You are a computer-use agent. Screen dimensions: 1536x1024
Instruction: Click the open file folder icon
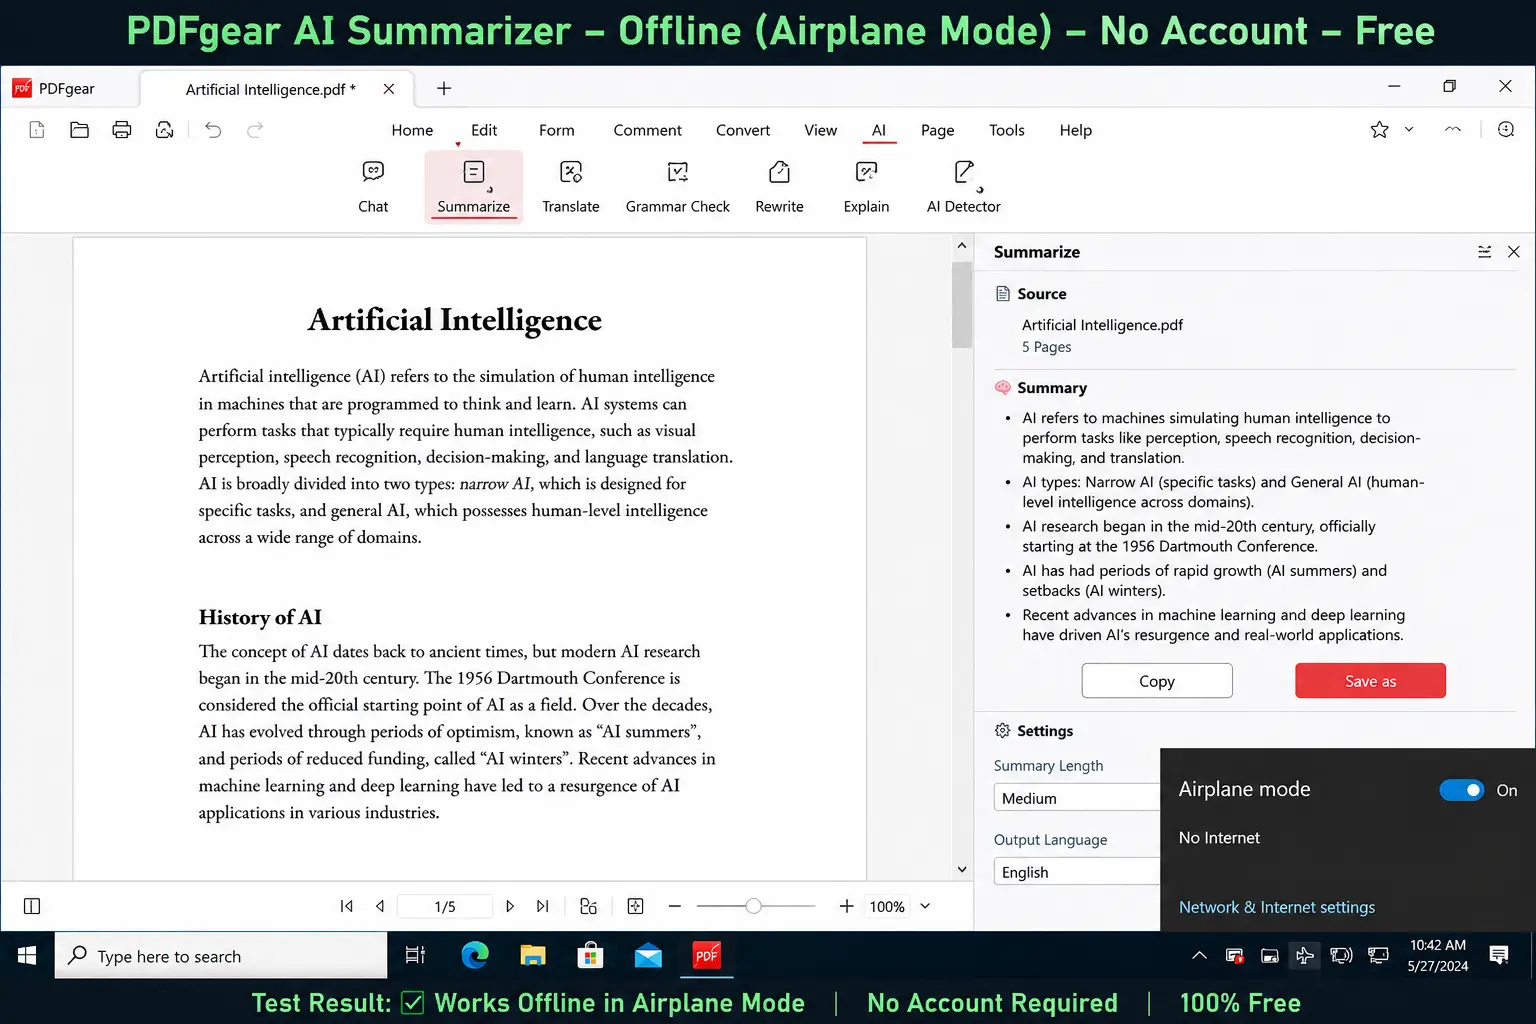pos(79,129)
